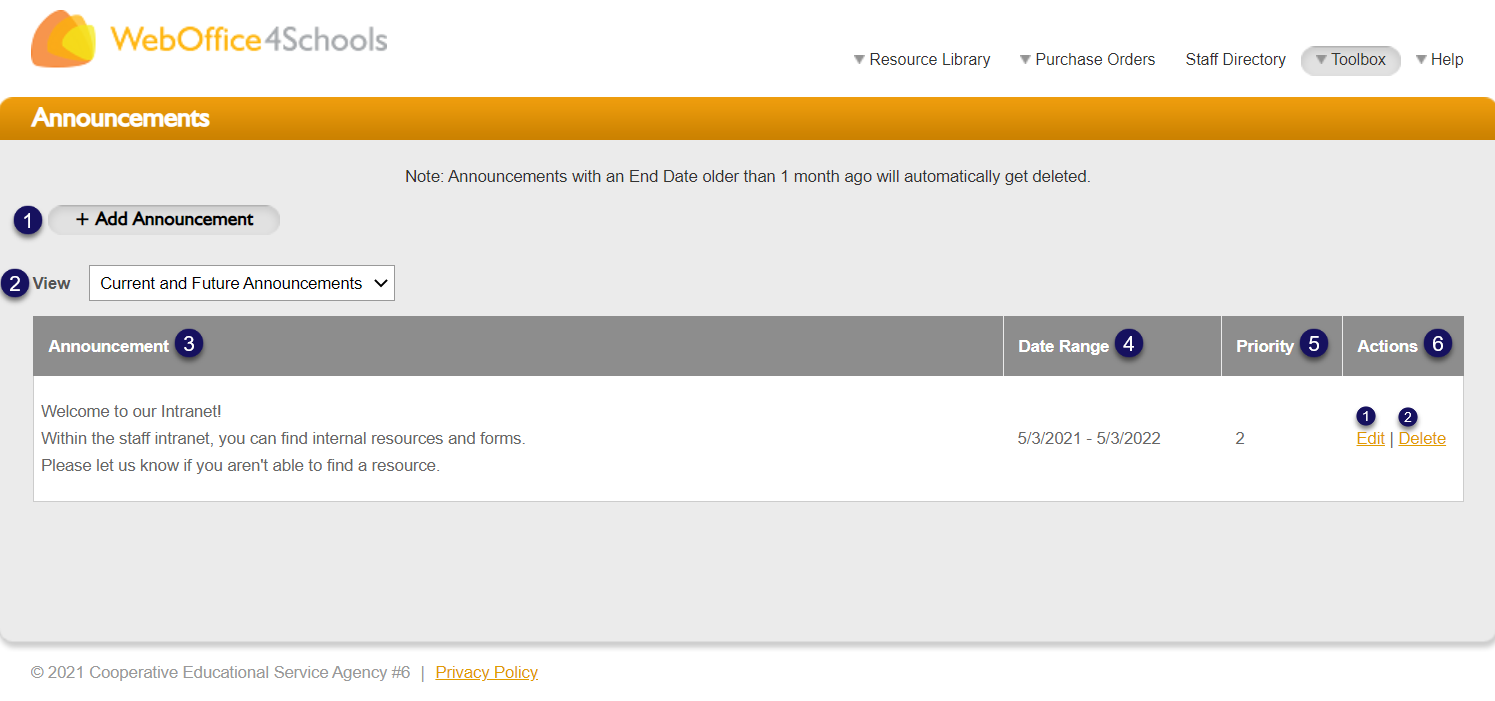Click numbered badge 5 on Priority header
This screenshot has height=701, width=1495.
(x=1314, y=344)
